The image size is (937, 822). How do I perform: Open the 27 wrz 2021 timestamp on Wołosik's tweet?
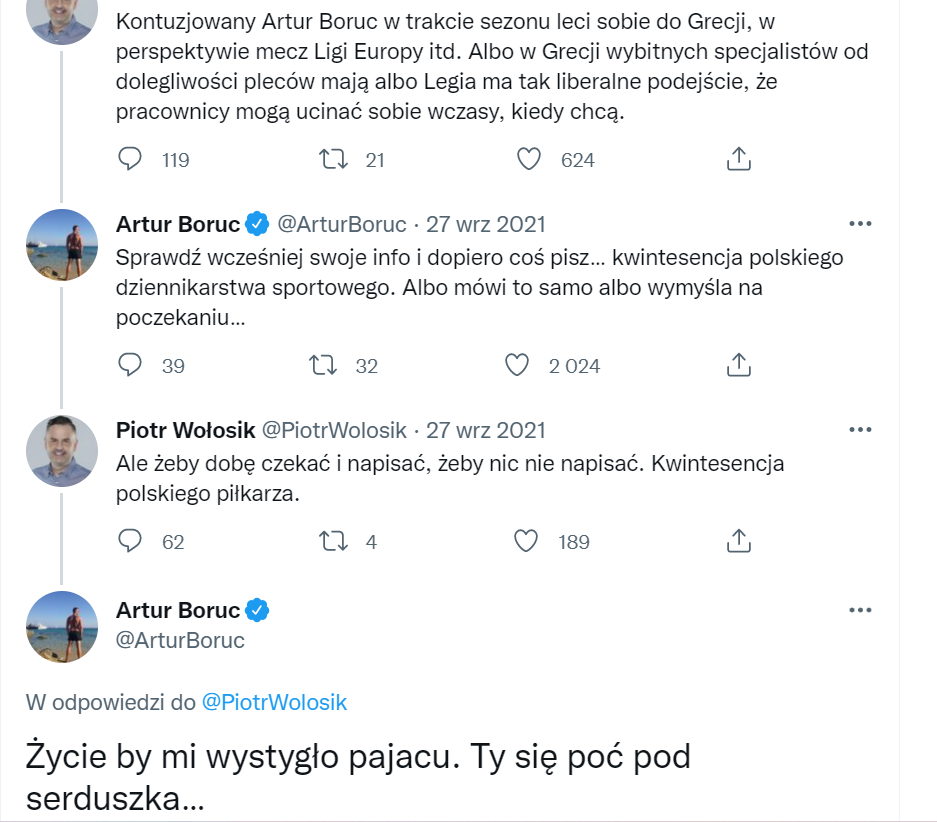tap(486, 430)
